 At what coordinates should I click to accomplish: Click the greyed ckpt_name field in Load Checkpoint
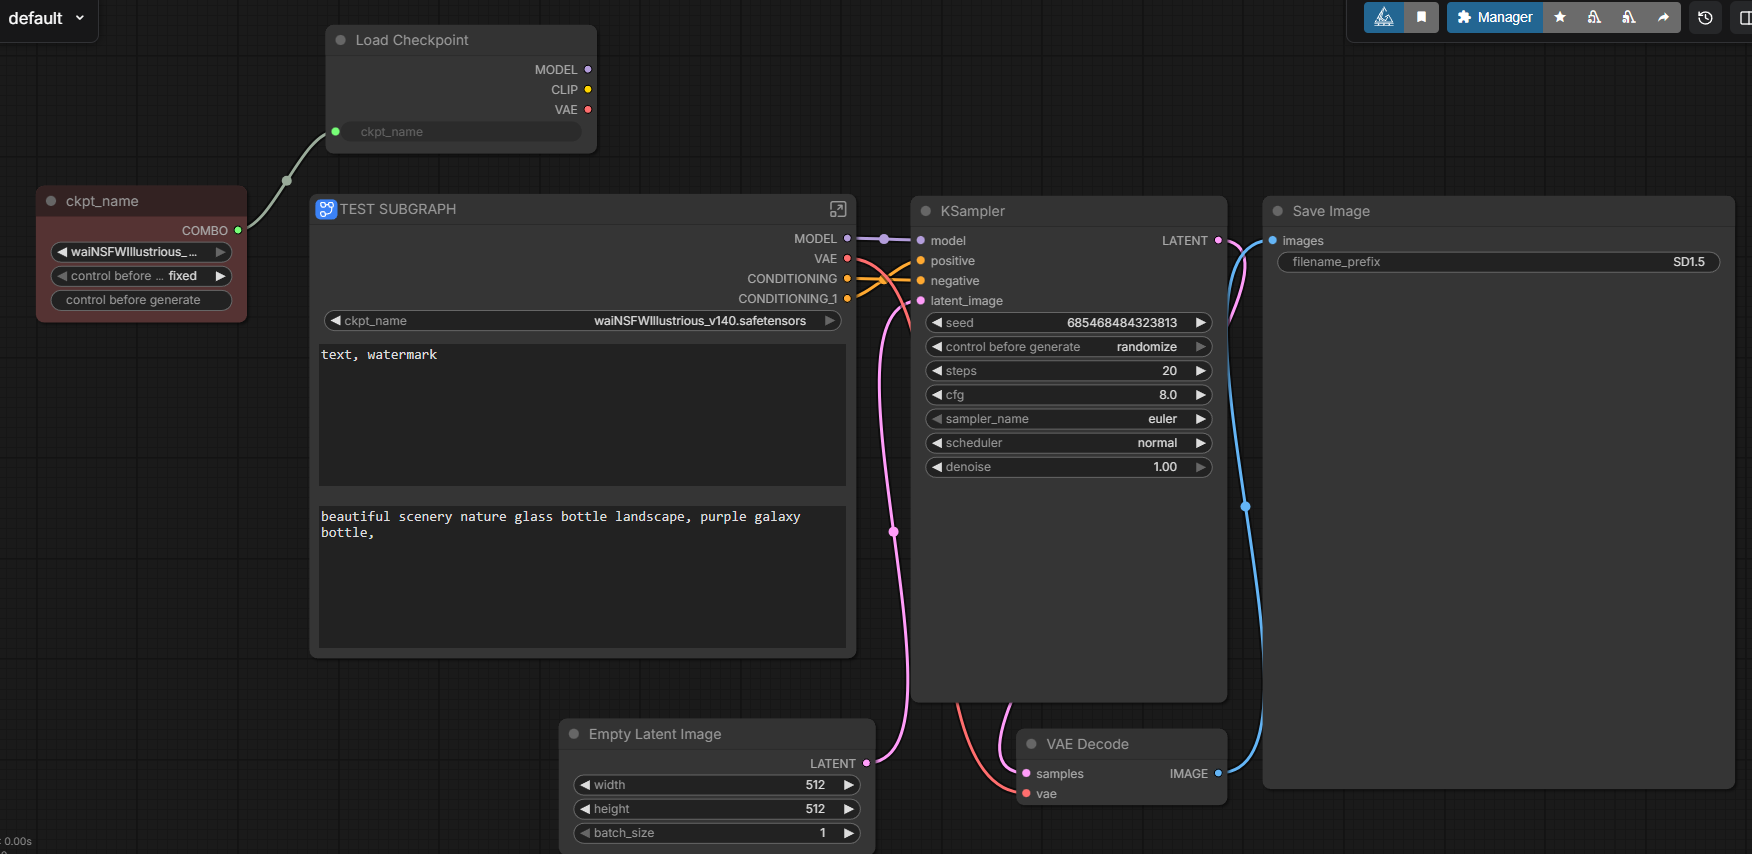click(463, 132)
